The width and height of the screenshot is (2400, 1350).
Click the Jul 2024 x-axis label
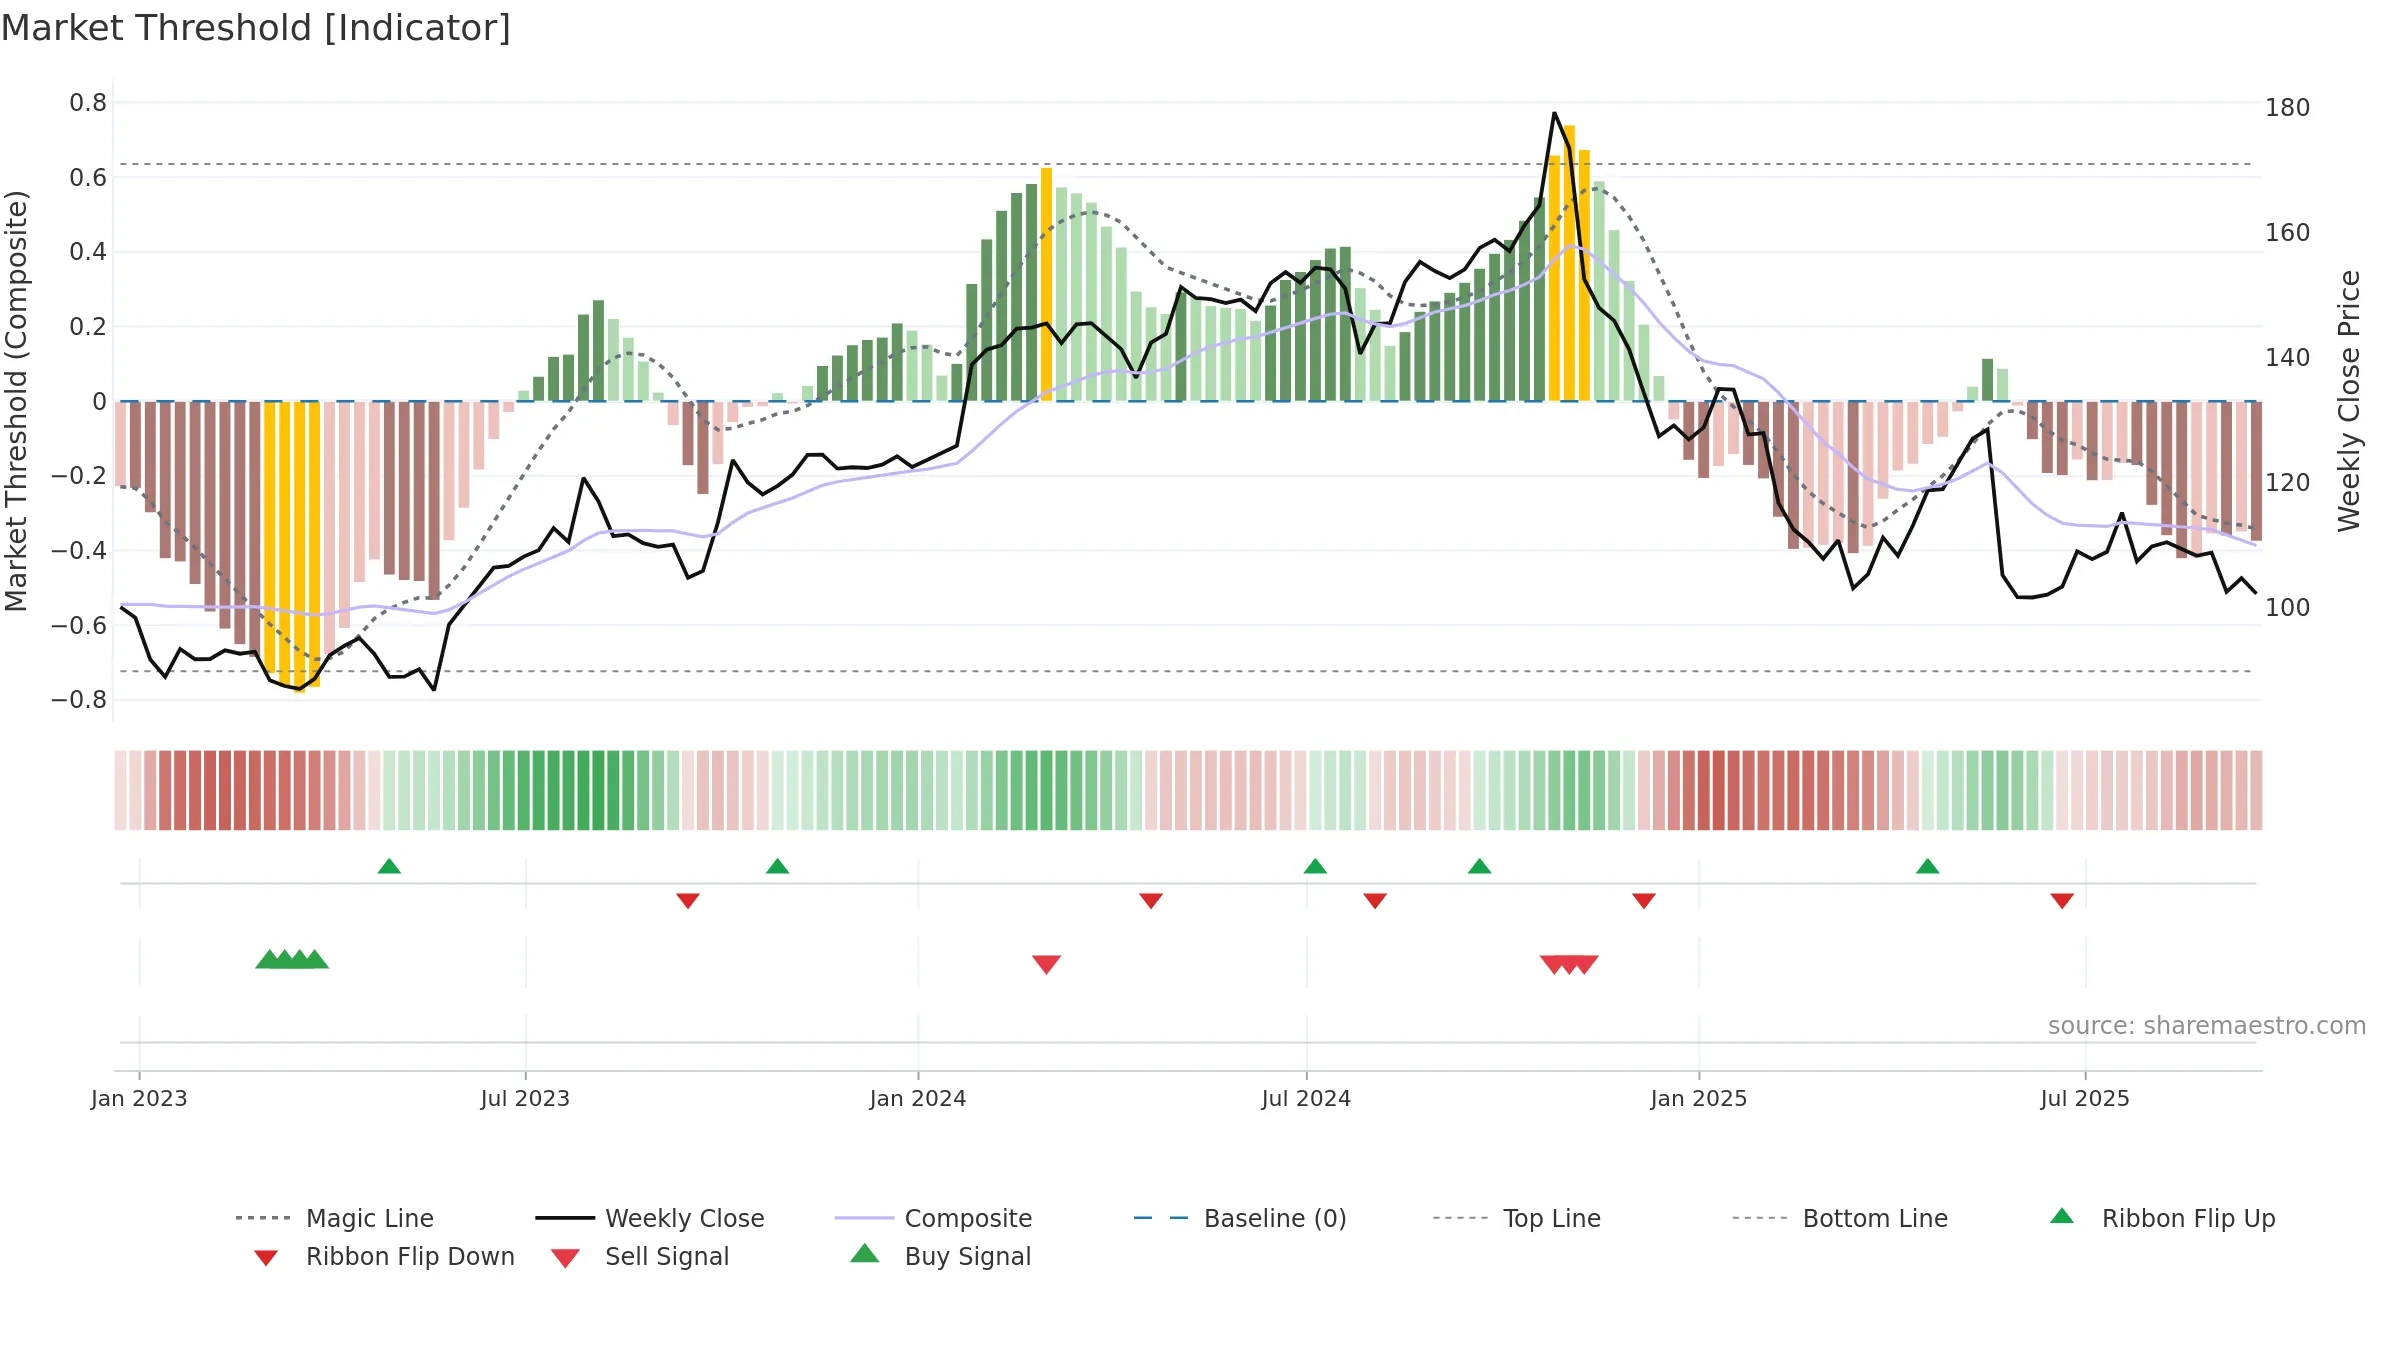pyautogui.click(x=1306, y=1098)
